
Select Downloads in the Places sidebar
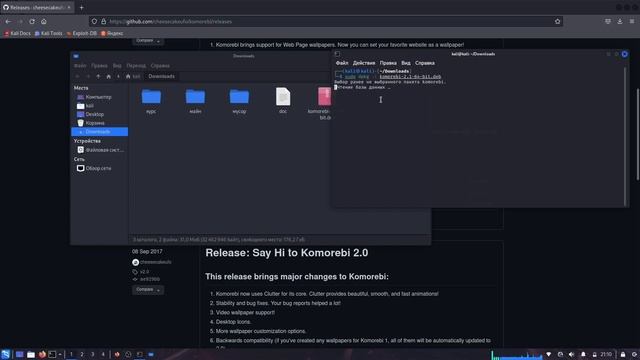(100, 131)
